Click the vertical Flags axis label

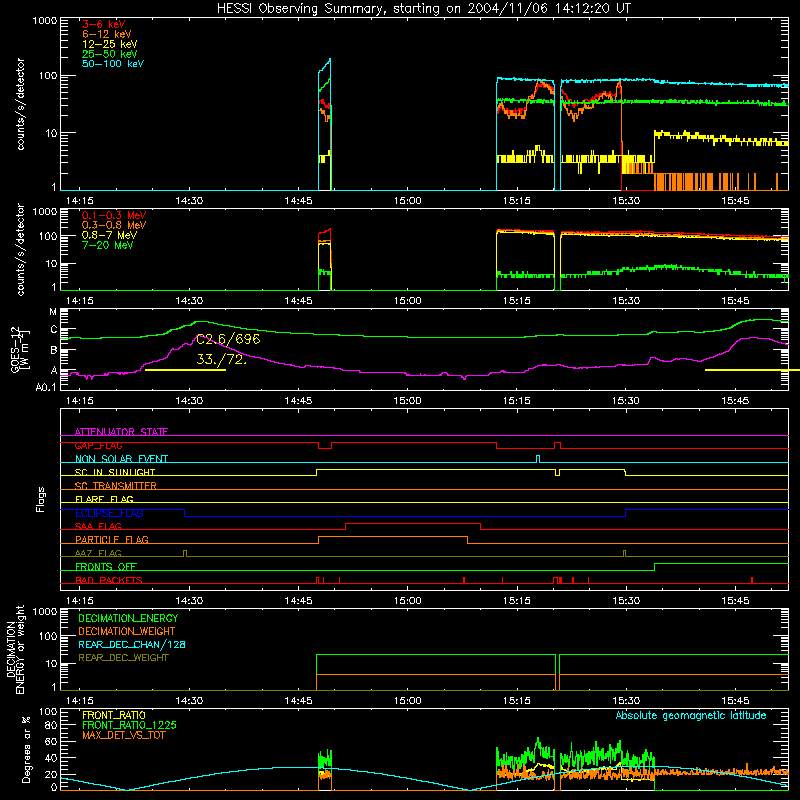click(x=40, y=499)
